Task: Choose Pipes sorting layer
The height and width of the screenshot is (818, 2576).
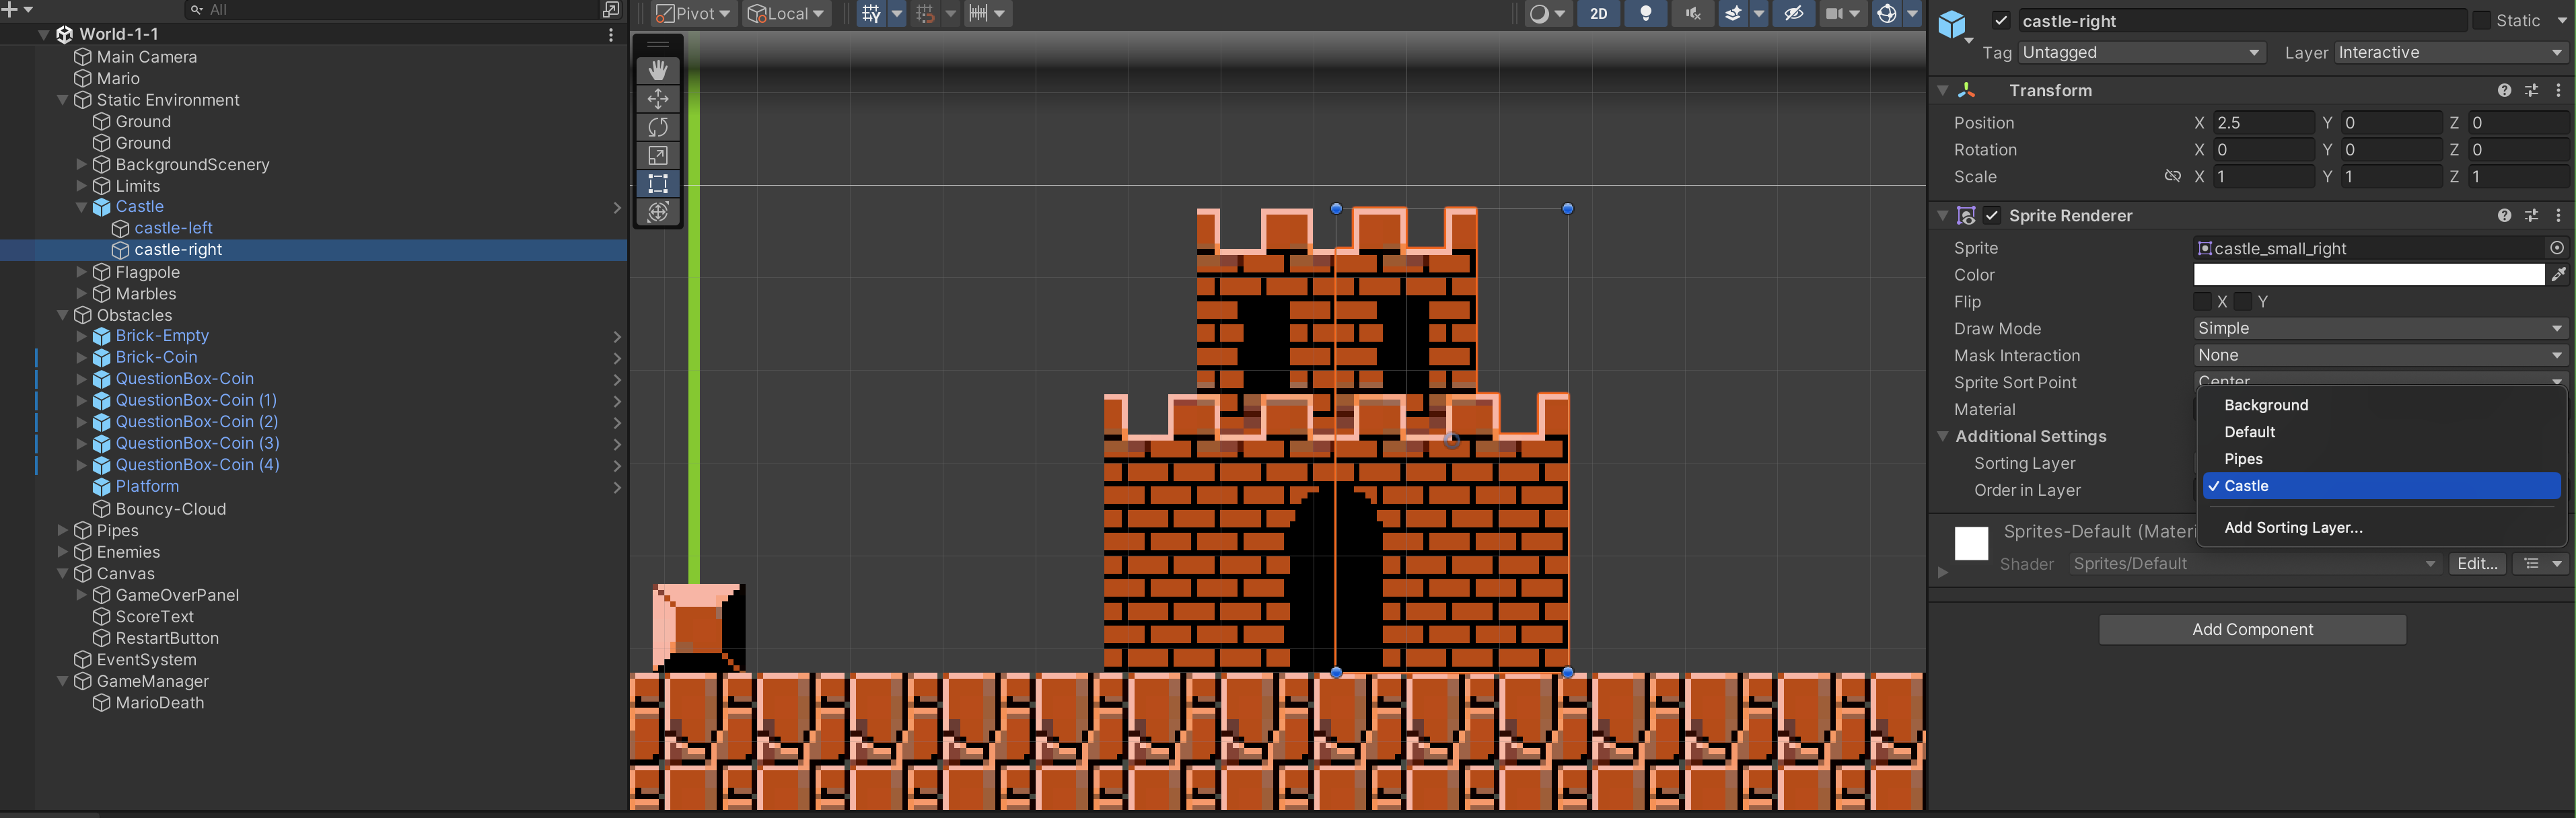Action: click(x=2381, y=458)
